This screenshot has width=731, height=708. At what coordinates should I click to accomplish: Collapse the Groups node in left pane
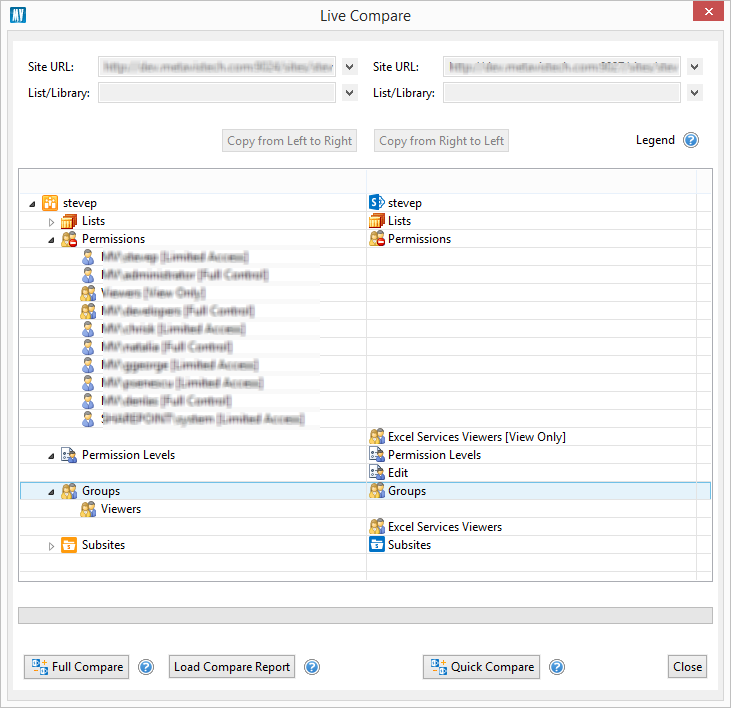pyautogui.click(x=51, y=492)
